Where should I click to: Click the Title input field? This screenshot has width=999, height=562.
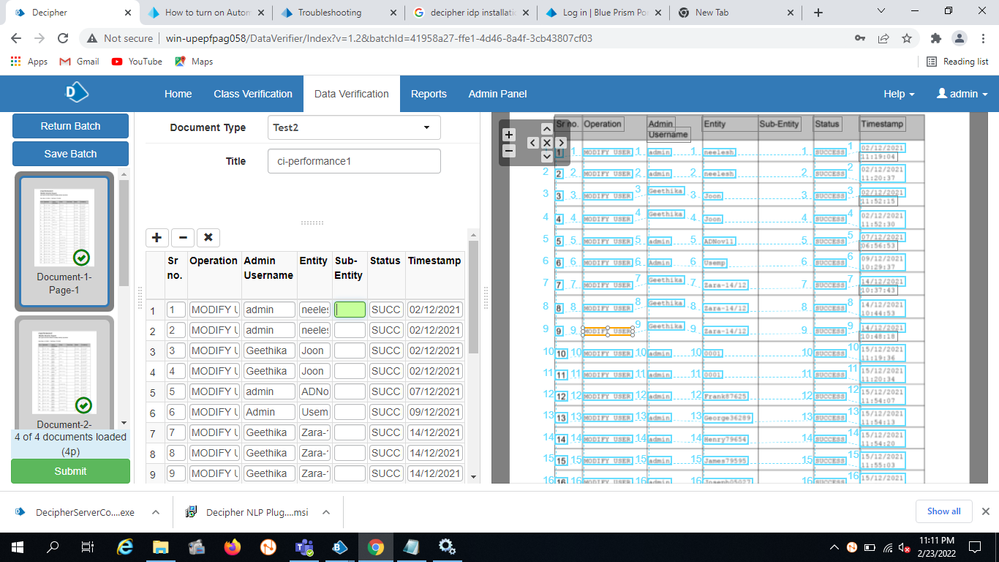coord(354,161)
